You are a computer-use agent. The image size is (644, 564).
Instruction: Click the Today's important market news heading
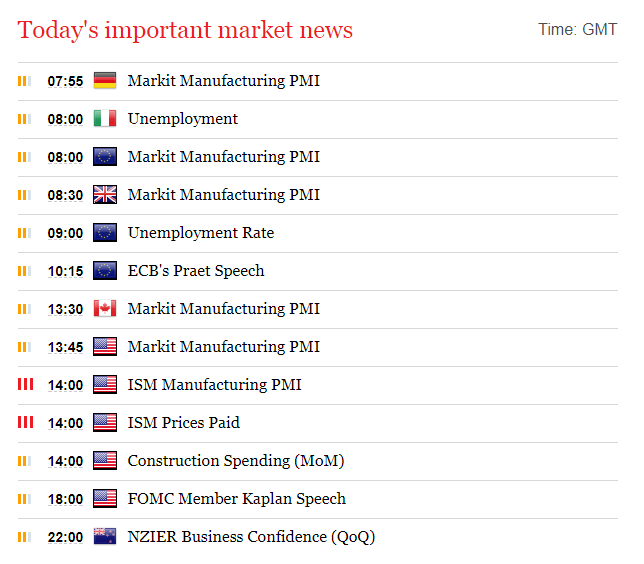[x=185, y=30]
